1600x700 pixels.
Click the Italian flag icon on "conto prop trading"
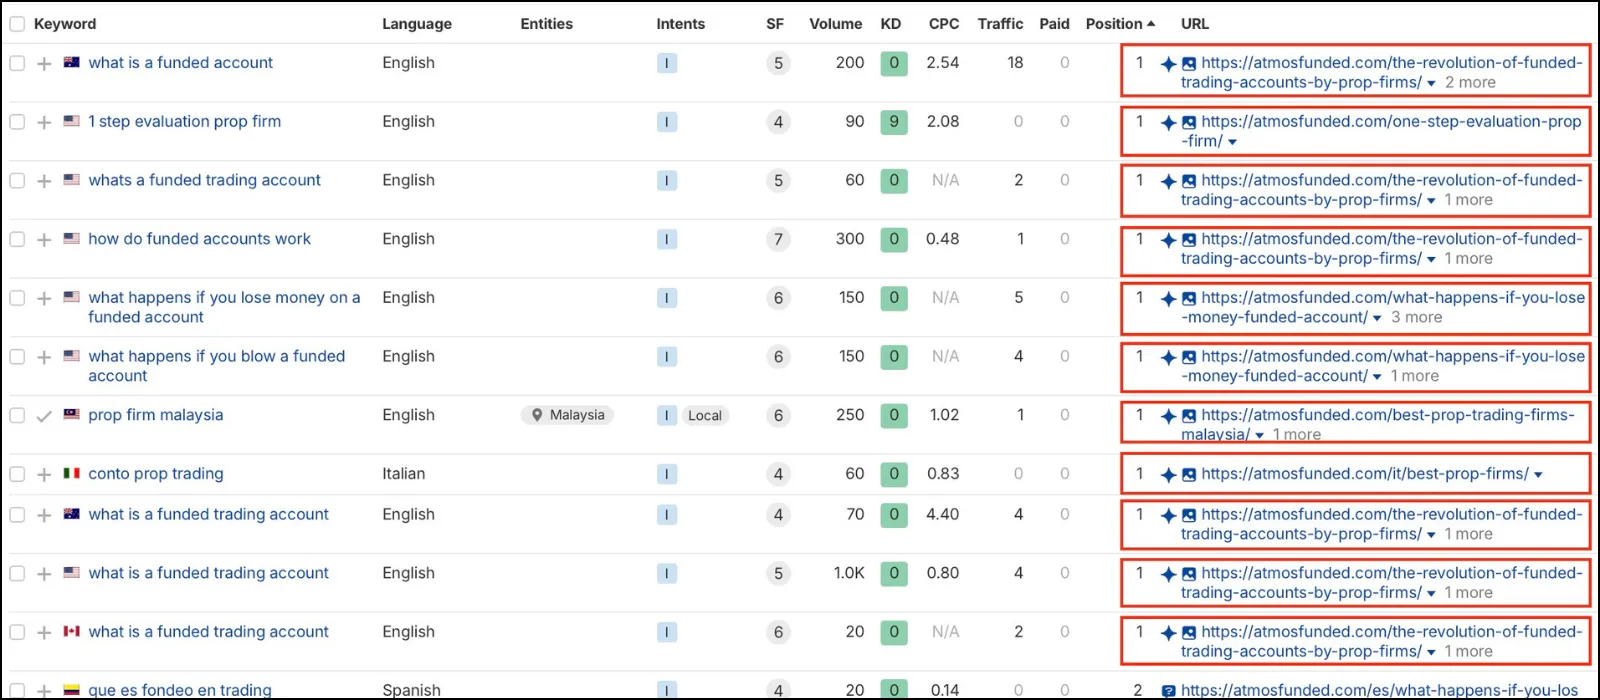pos(72,473)
